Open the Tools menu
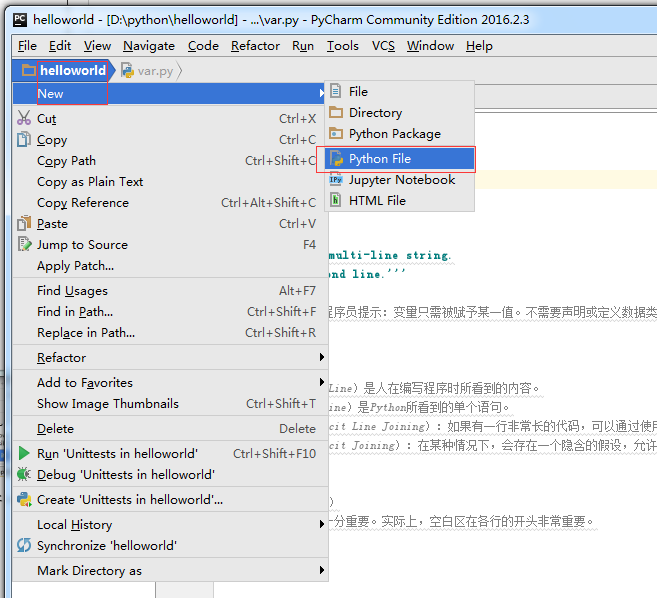 (343, 46)
